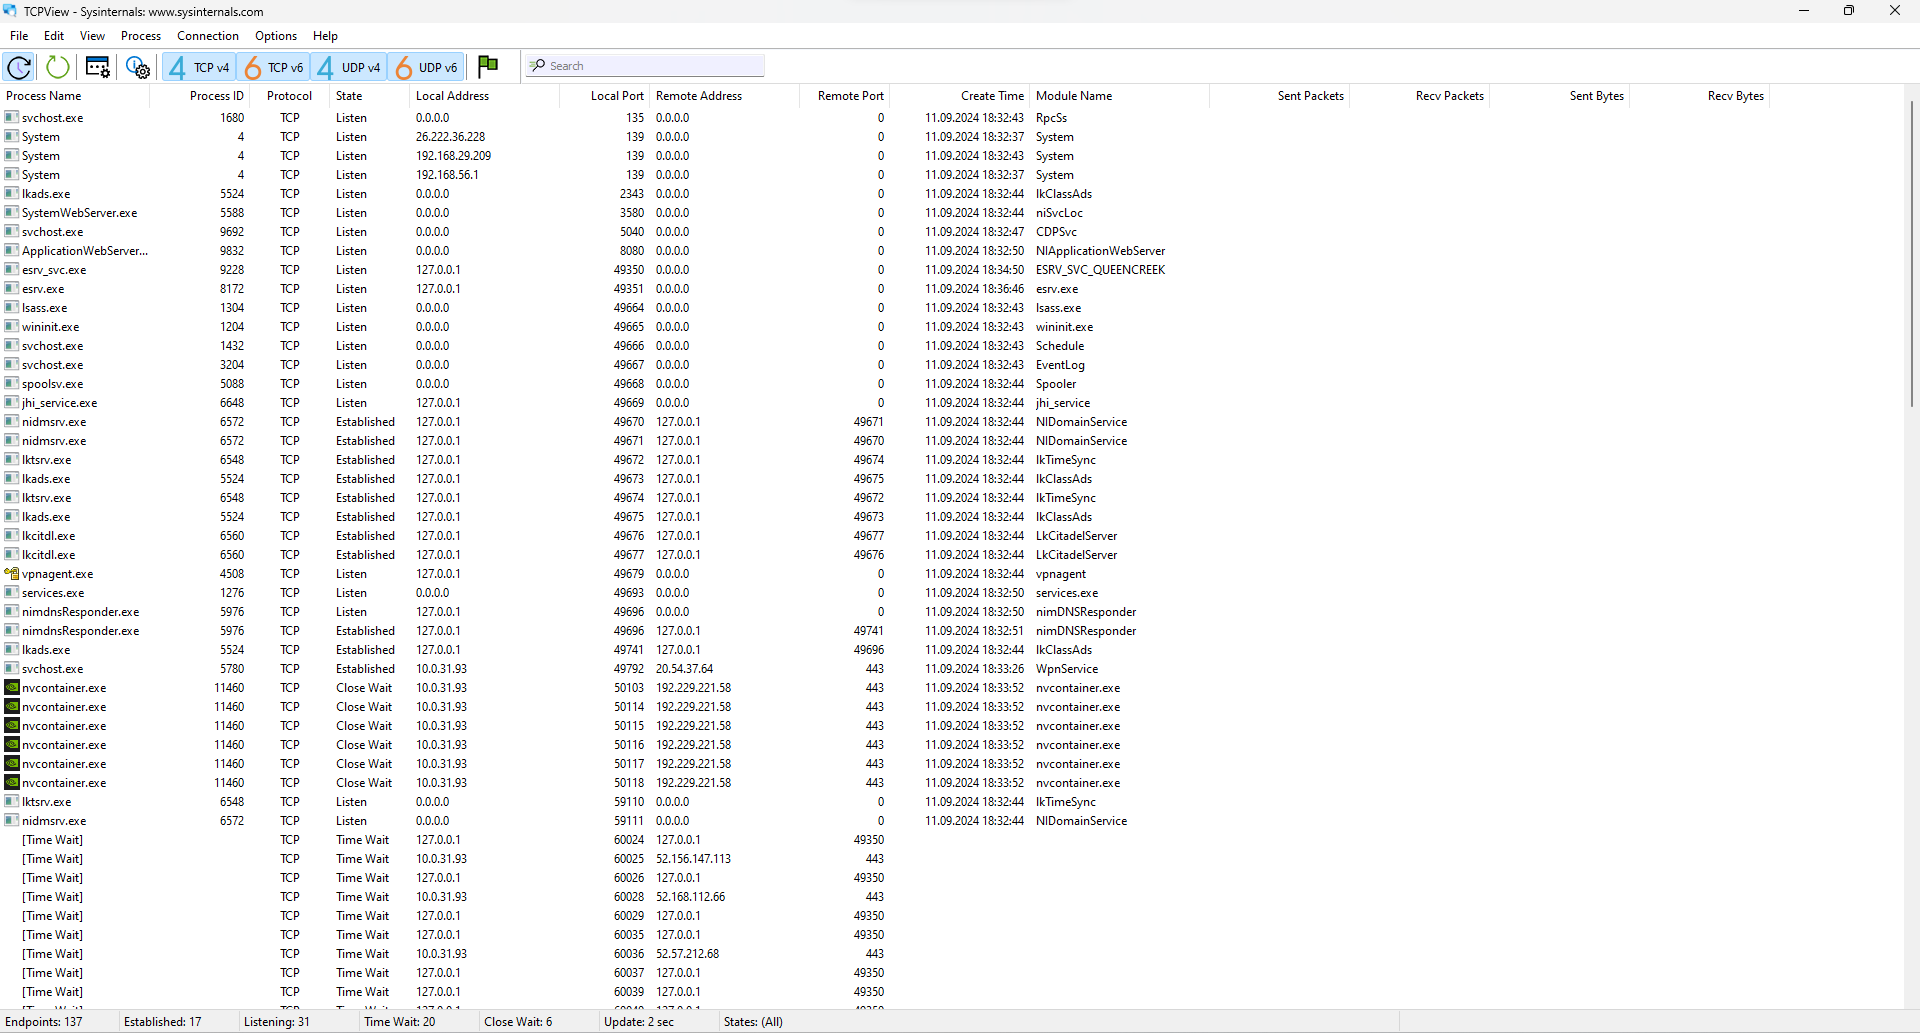Select module name WpnService
The width and height of the screenshot is (1920, 1033).
click(1066, 669)
